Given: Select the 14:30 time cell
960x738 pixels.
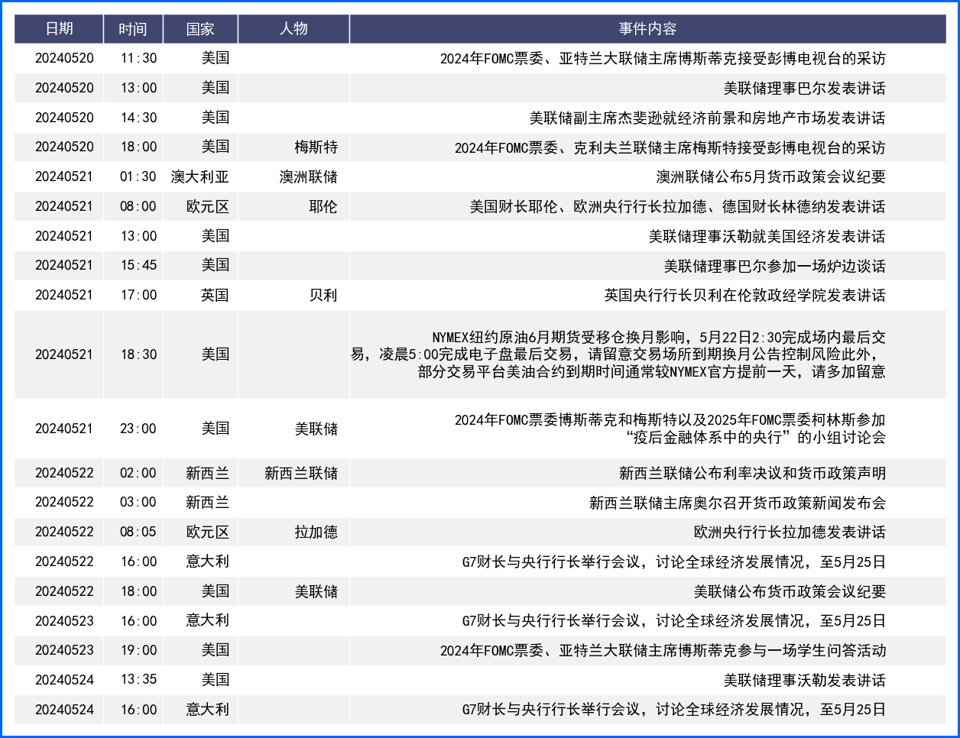Looking at the screenshot, I should (138, 118).
